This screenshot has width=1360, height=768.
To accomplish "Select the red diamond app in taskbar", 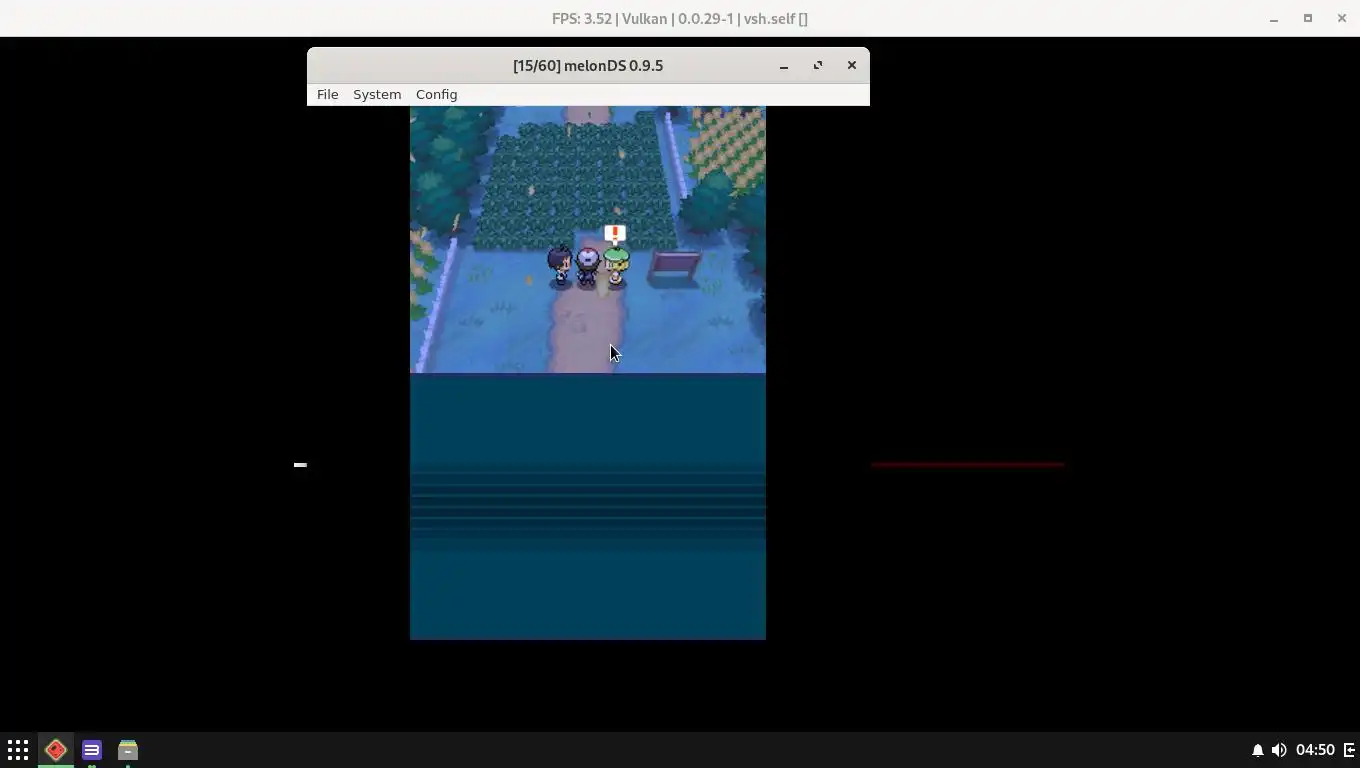I will 56,750.
